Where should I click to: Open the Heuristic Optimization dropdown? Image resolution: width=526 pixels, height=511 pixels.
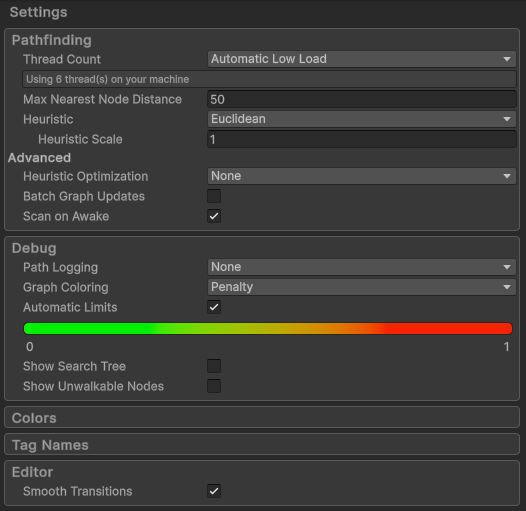(x=362, y=176)
